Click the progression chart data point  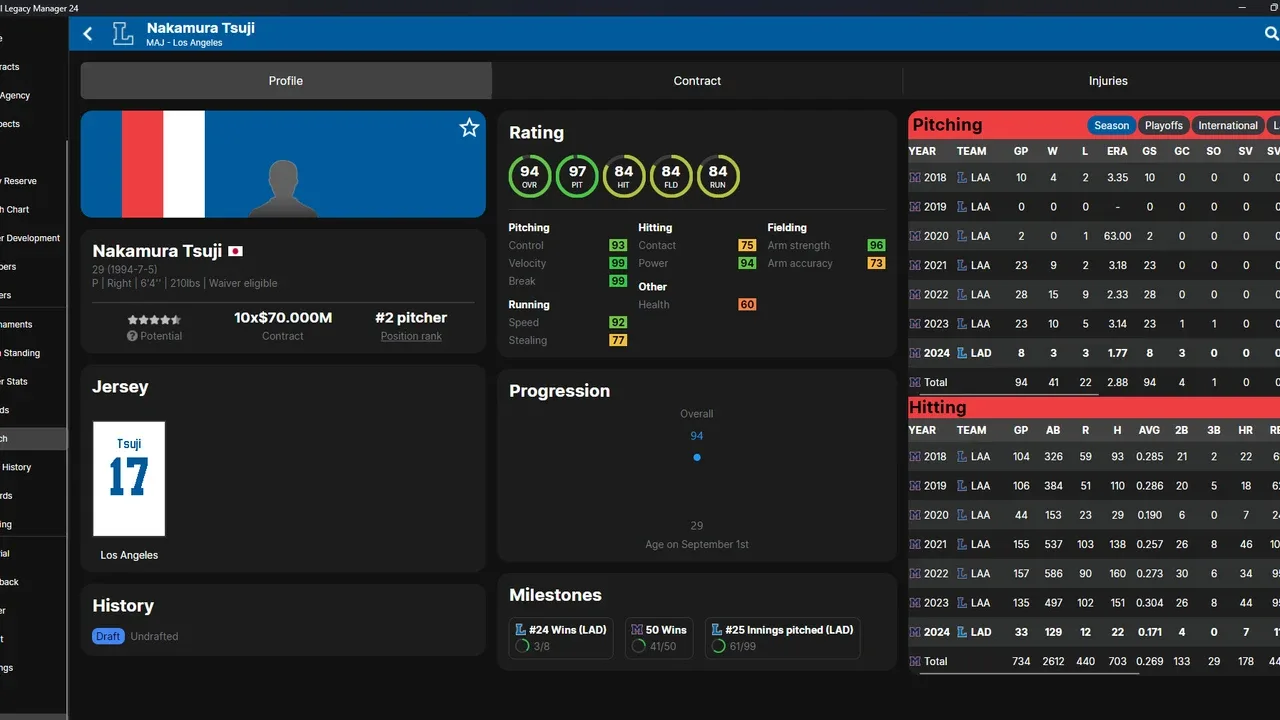[x=697, y=457]
